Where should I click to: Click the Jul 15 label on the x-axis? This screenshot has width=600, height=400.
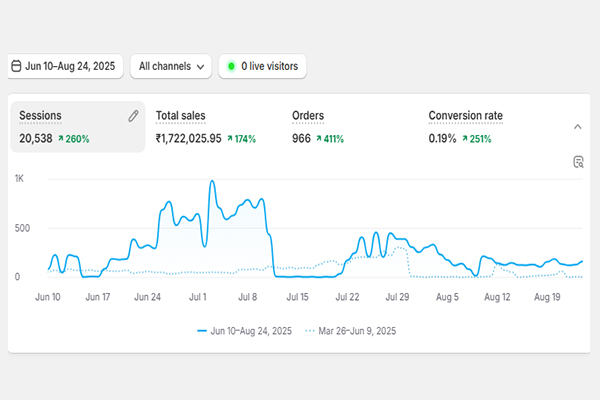298,297
